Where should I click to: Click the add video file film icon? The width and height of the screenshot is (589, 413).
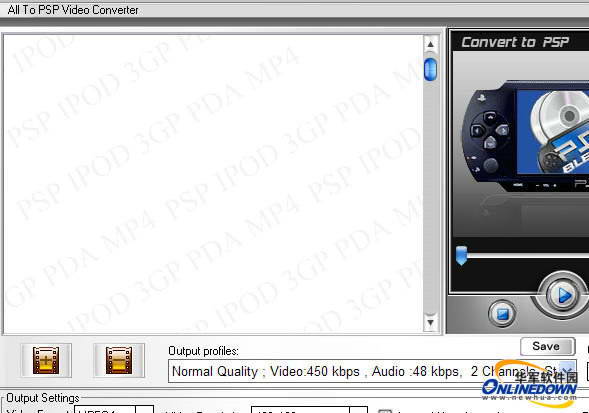coord(46,360)
